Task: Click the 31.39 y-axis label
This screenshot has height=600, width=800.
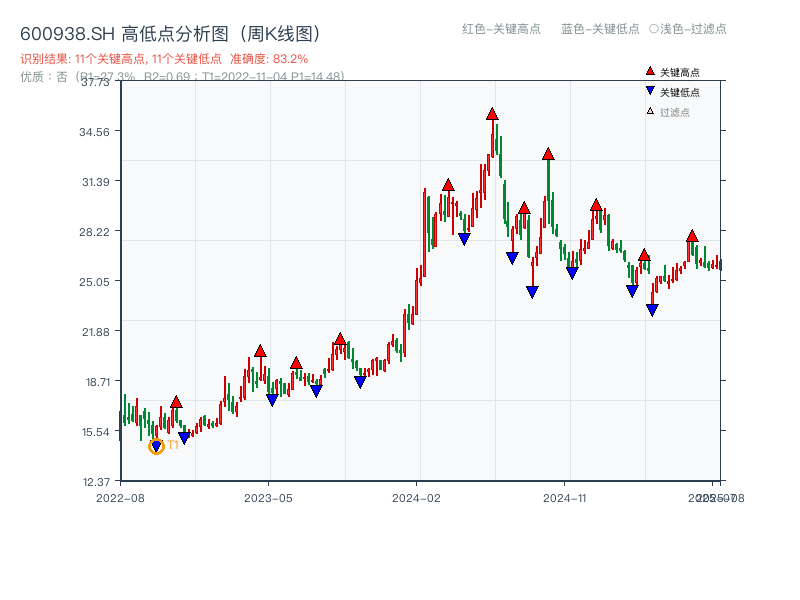Action: pyautogui.click(x=96, y=182)
